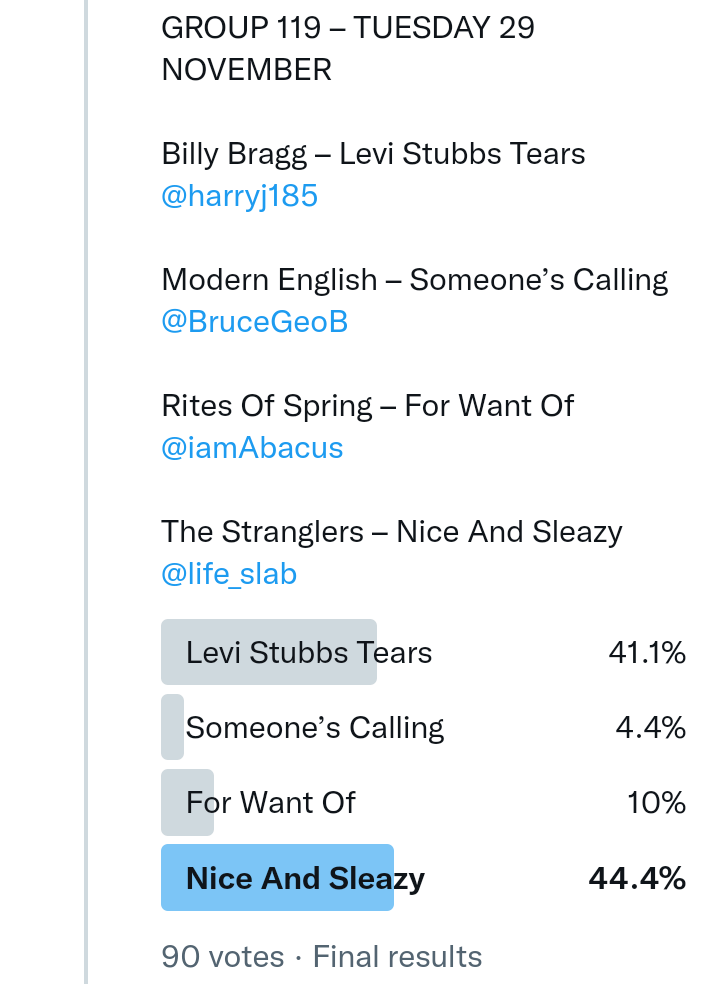Click the Billy Bragg song entry text
This screenshot has width=720, height=984.
pos(373,154)
